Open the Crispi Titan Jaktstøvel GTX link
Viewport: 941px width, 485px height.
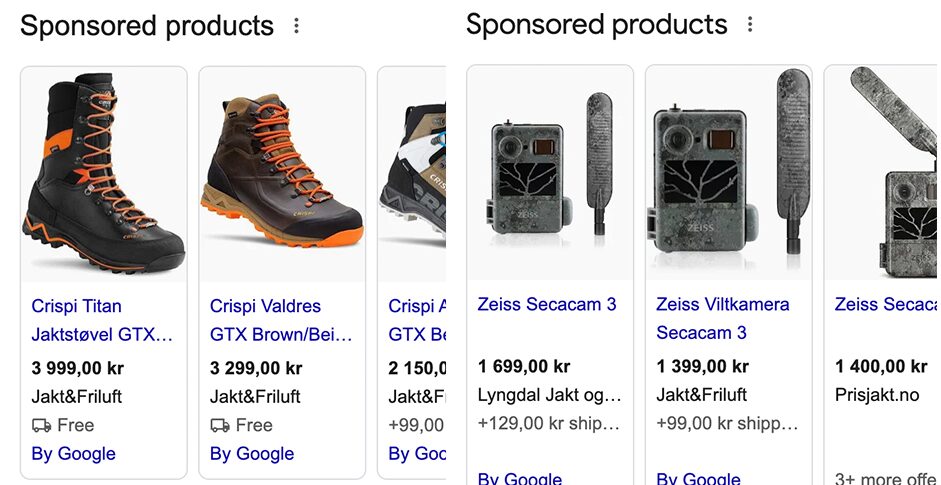[x=102, y=320]
